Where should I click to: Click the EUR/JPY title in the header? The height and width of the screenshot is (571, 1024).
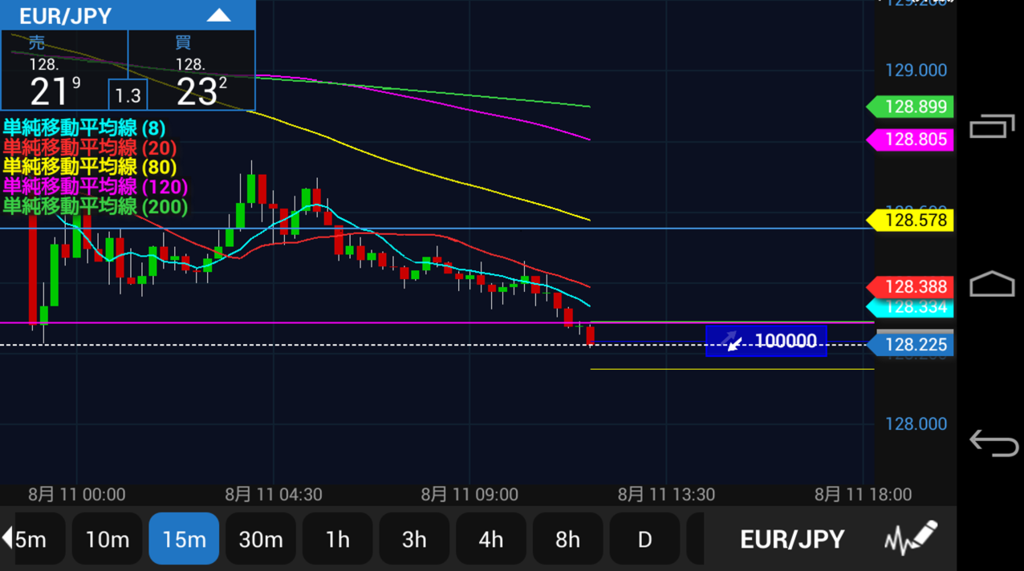(65, 16)
